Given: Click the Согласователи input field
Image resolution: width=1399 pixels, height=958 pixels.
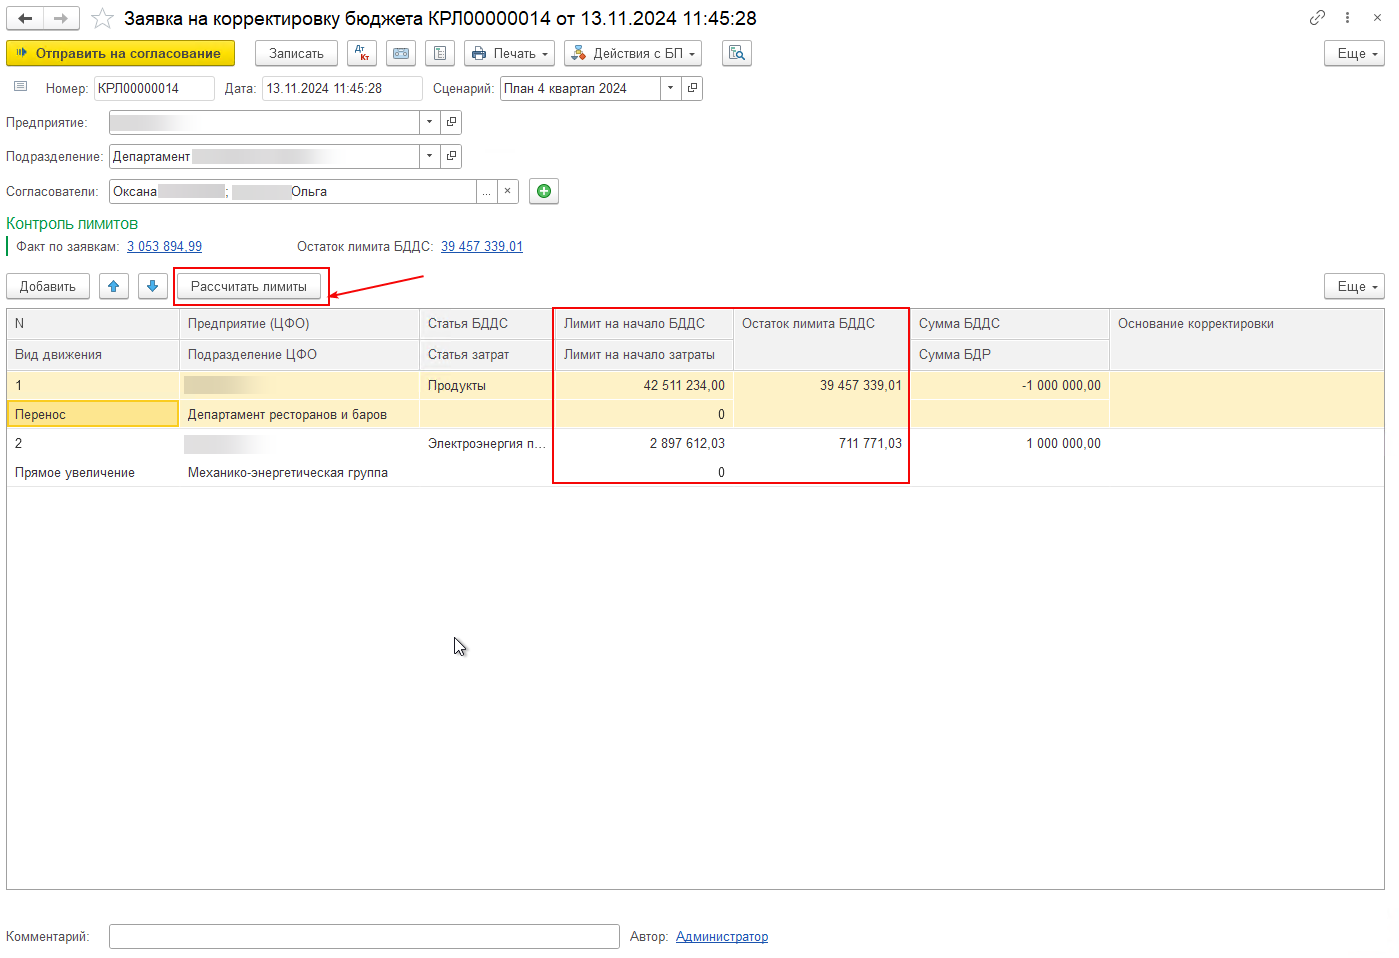Looking at the screenshot, I should [x=293, y=191].
